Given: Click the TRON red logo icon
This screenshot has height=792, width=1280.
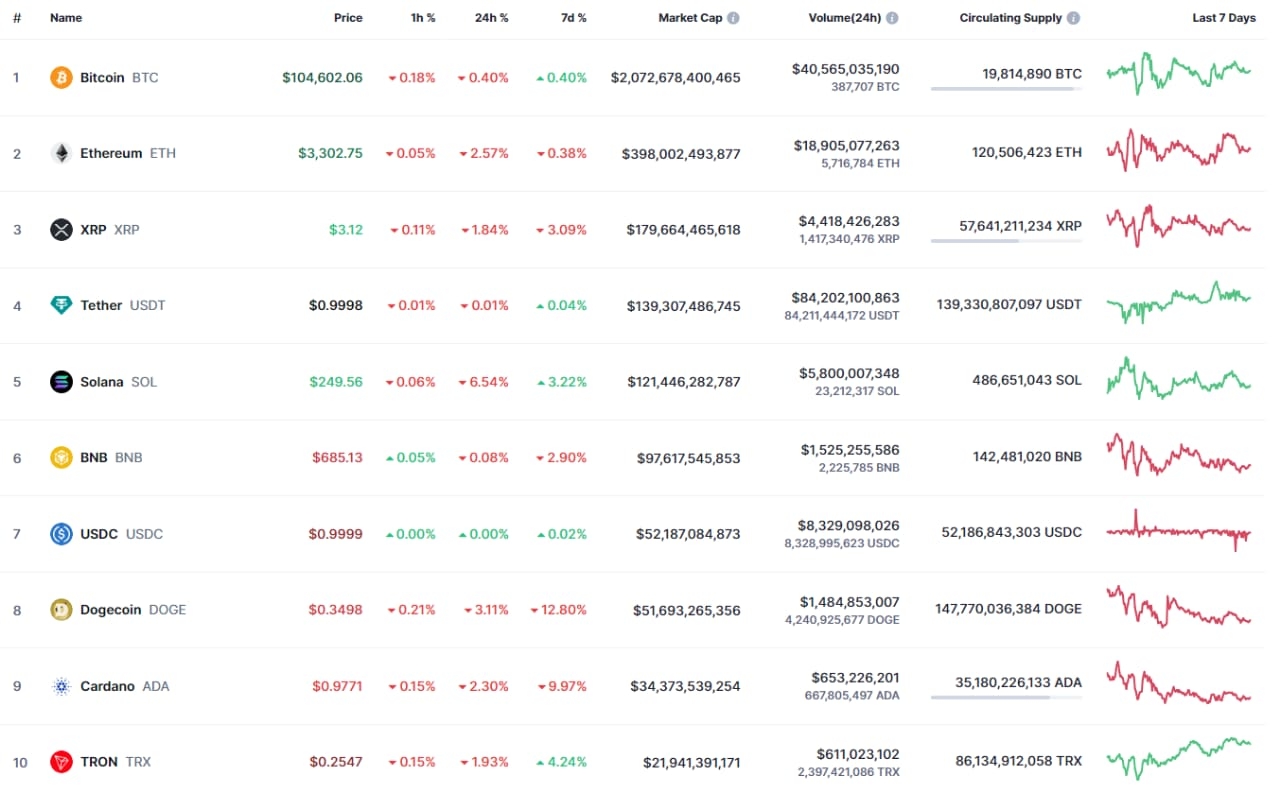Looking at the screenshot, I should 62,761.
